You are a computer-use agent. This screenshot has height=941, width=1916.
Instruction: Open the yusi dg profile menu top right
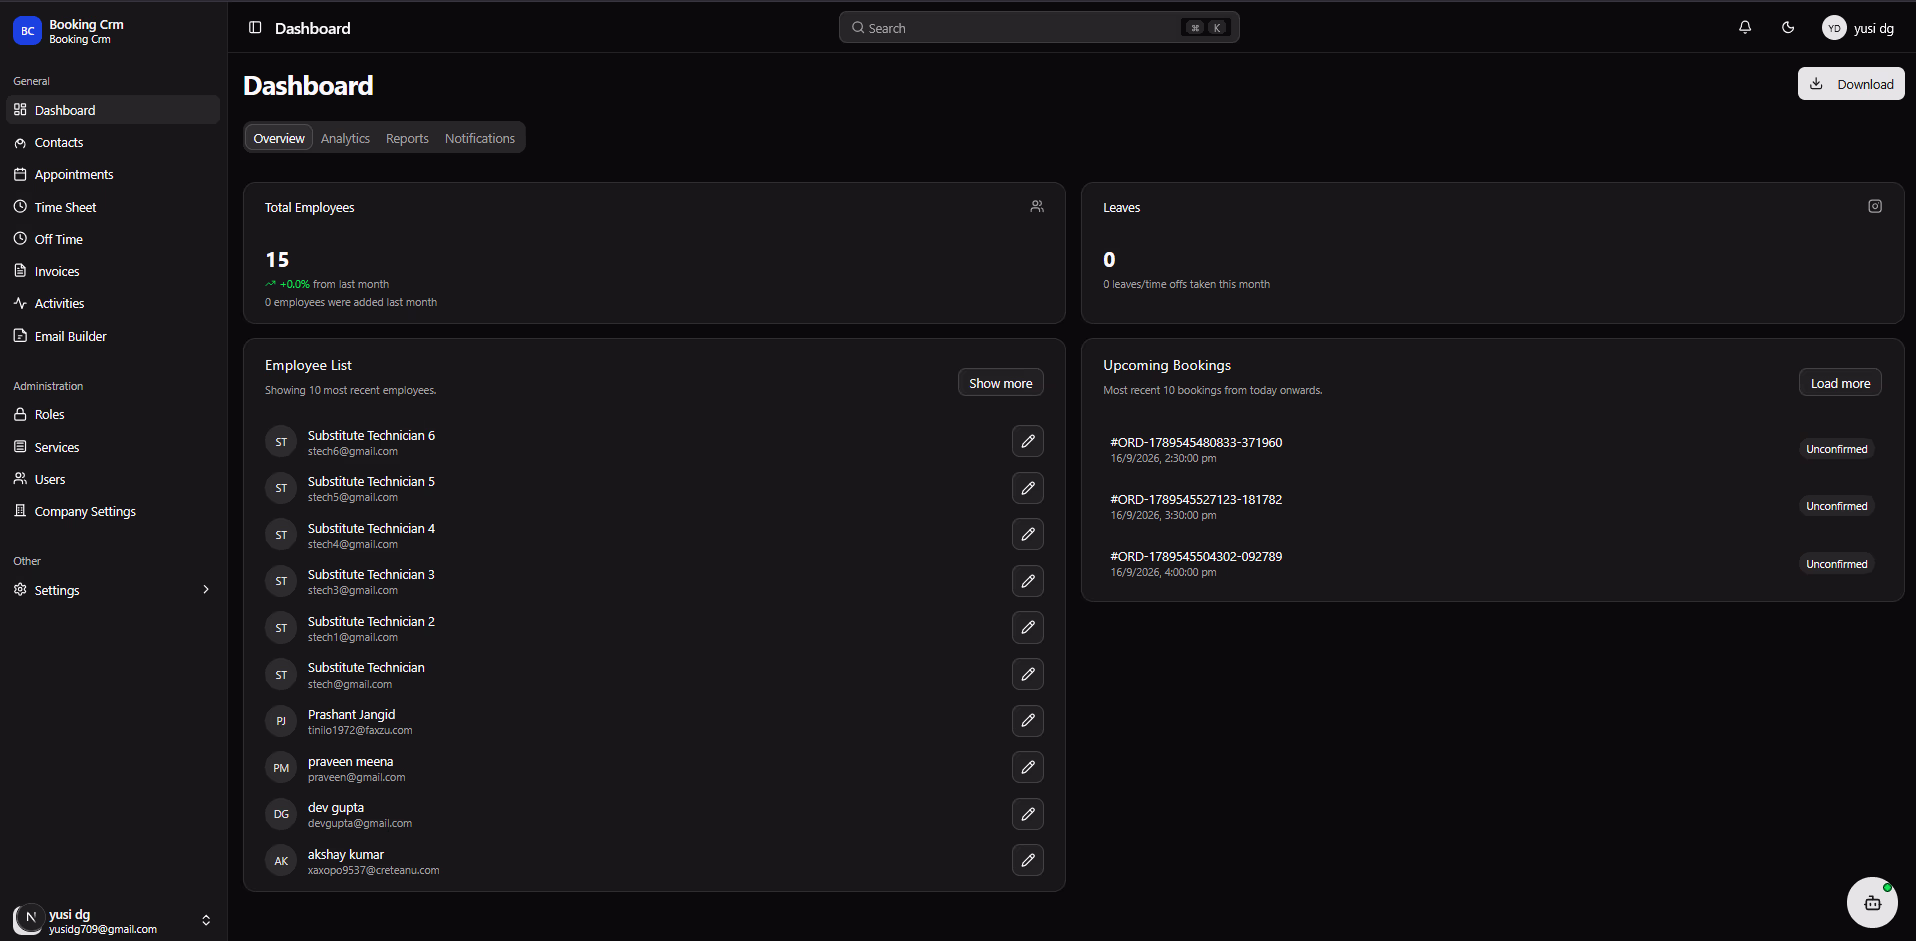pos(1858,28)
